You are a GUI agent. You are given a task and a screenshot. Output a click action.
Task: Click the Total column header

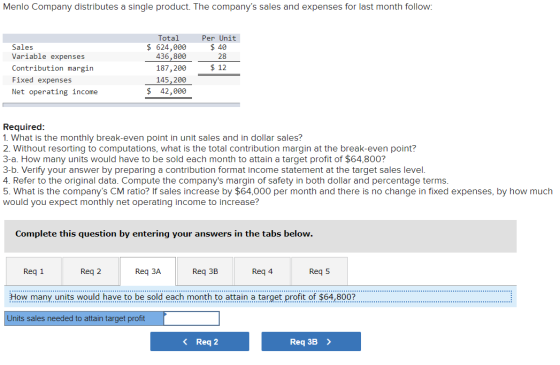(168, 38)
